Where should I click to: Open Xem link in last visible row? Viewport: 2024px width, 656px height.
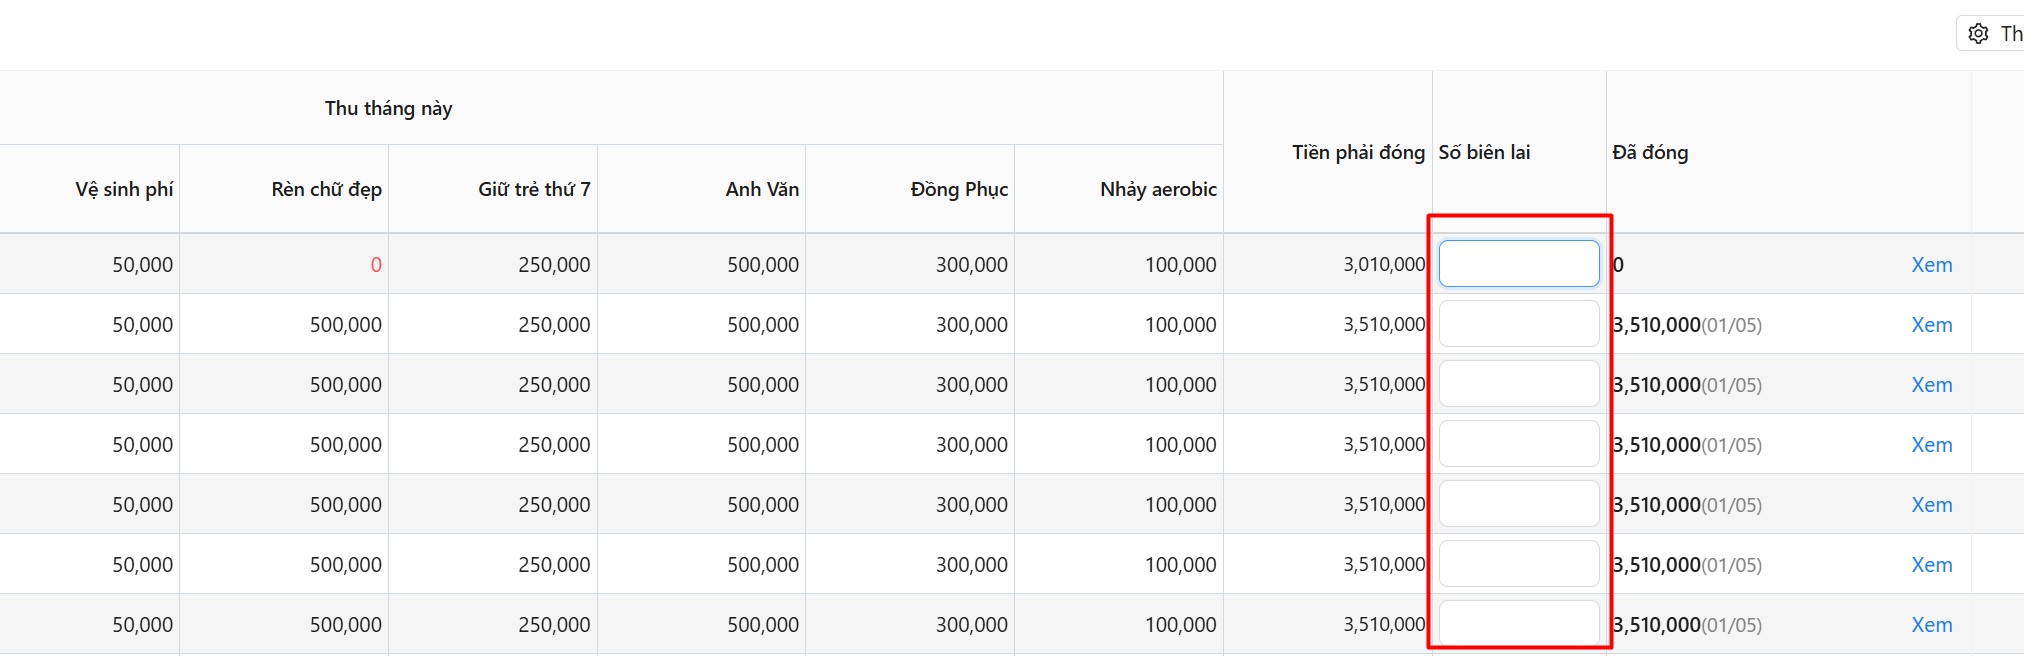click(x=1931, y=625)
